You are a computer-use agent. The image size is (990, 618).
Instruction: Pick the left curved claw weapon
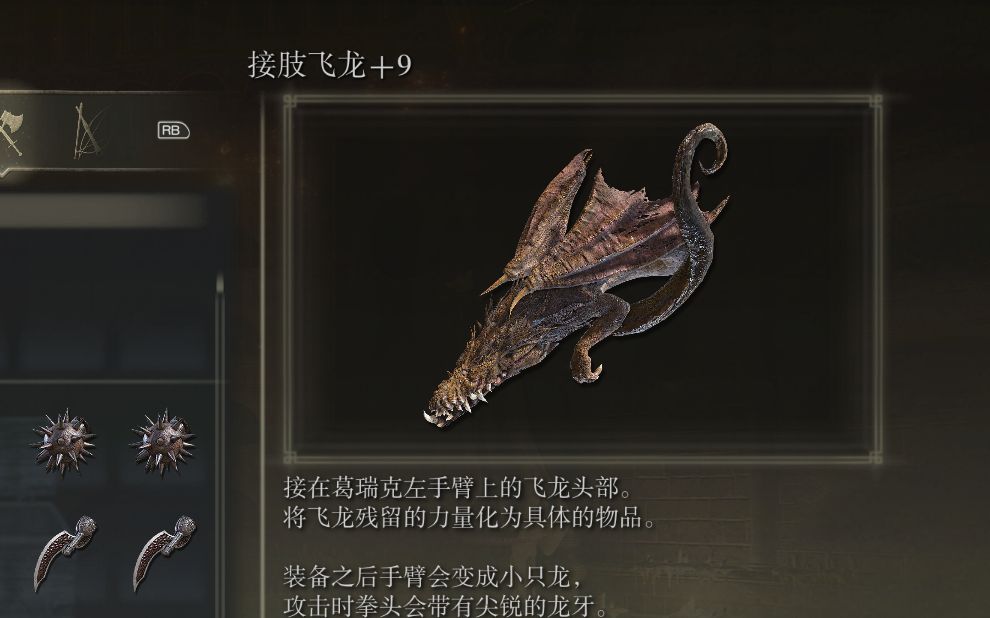(64, 552)
